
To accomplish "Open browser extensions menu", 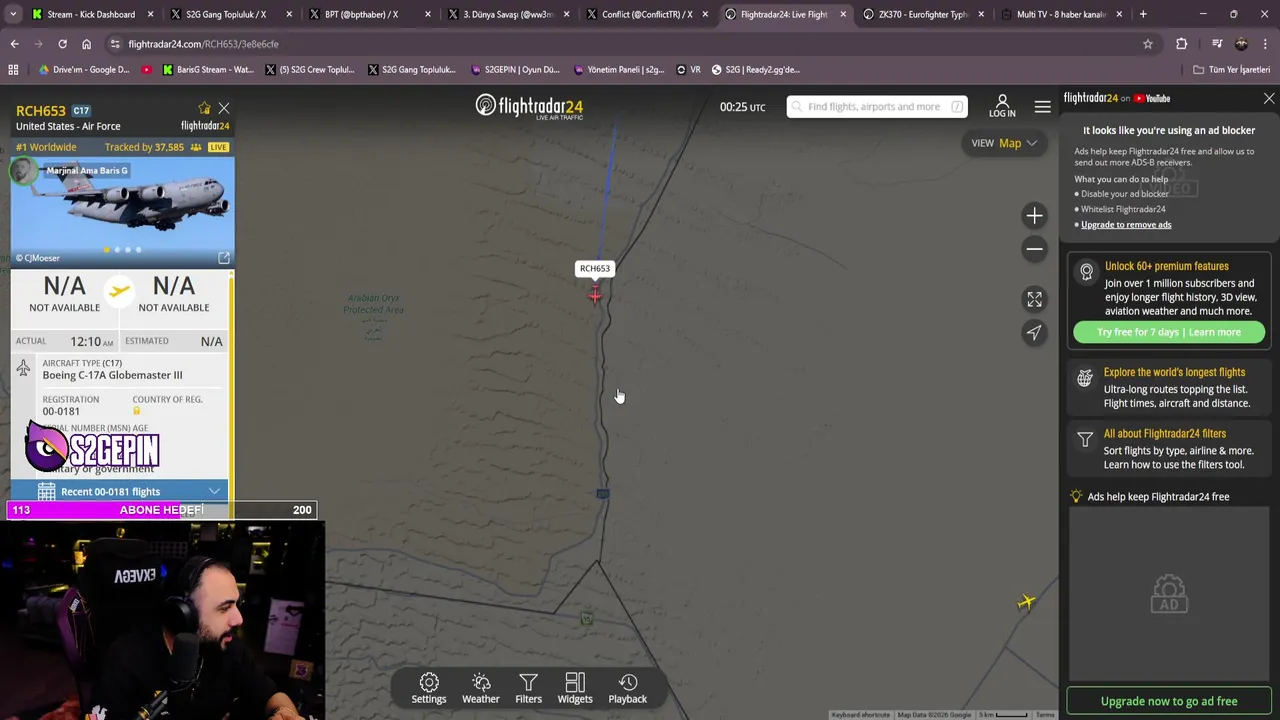I will click(1182, 44).
